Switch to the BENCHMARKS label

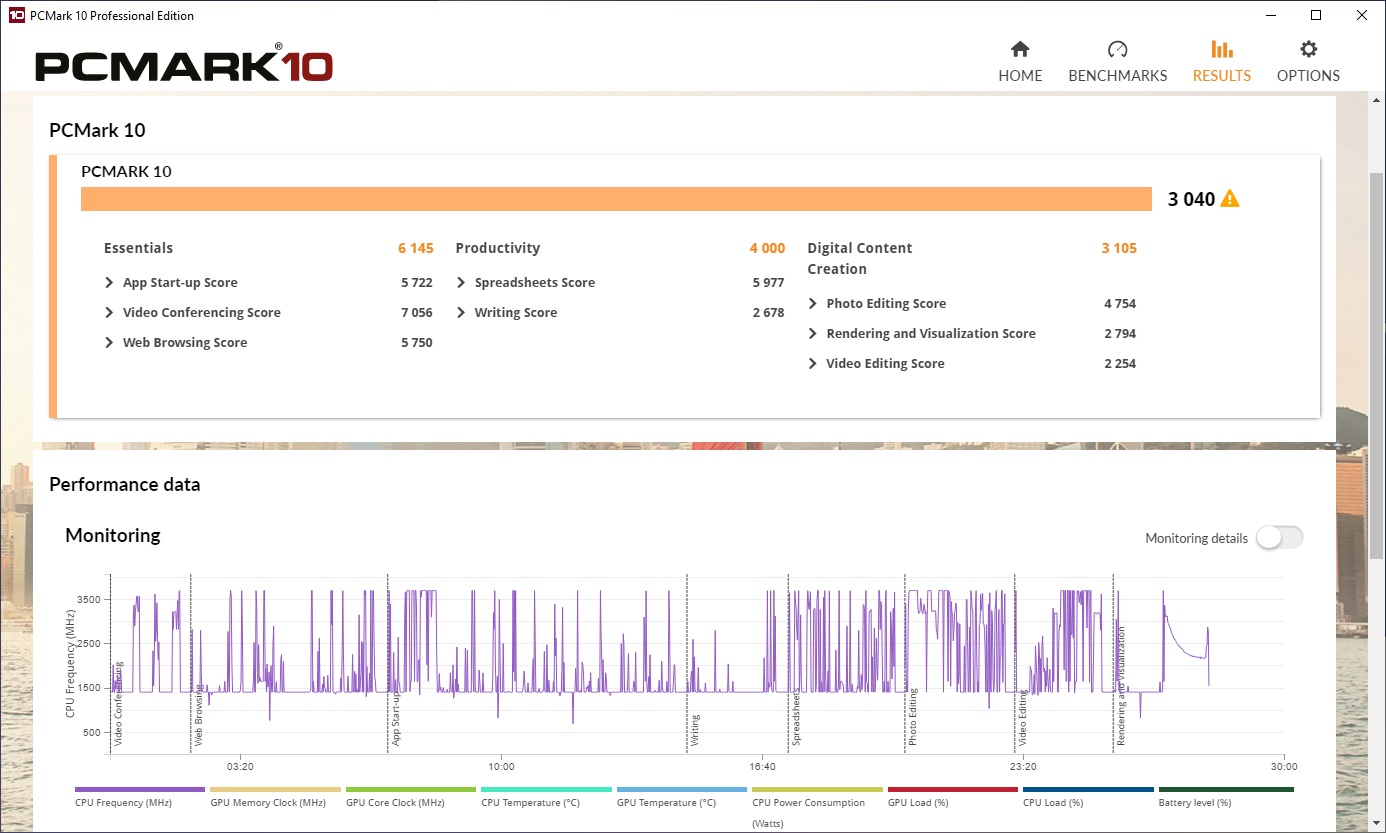1117,76
